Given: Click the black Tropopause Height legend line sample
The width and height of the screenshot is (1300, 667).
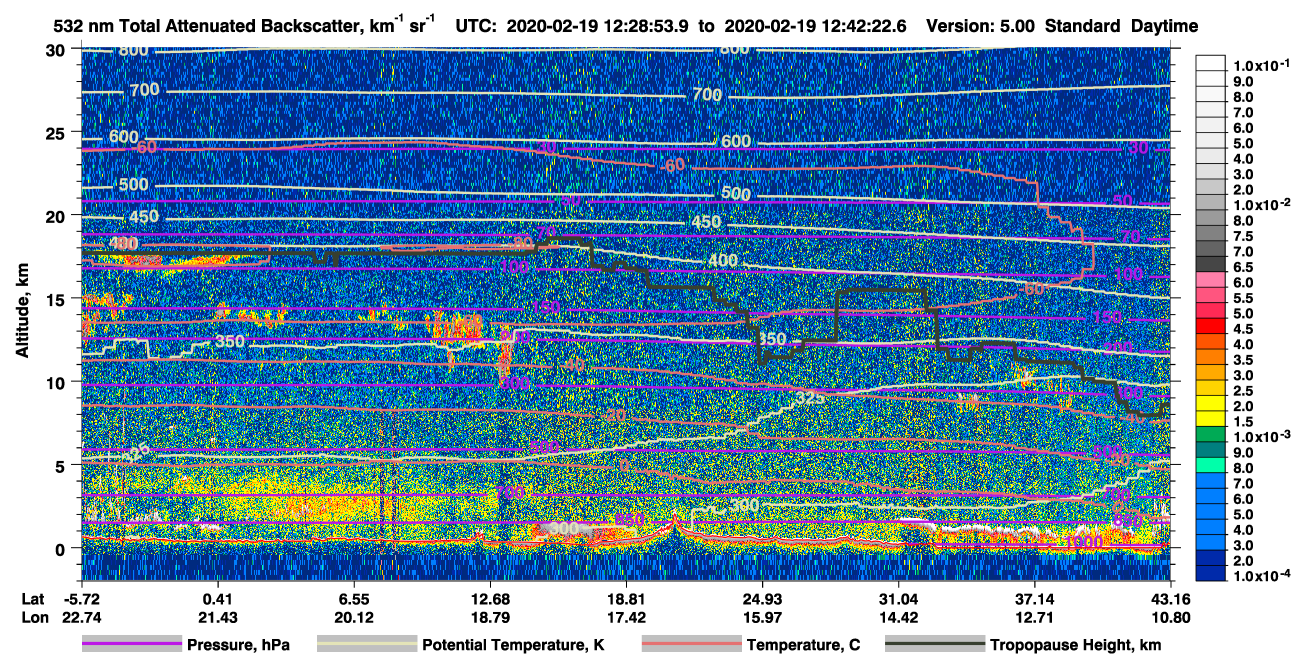Looking at the screenshot, I should point(934,645).
